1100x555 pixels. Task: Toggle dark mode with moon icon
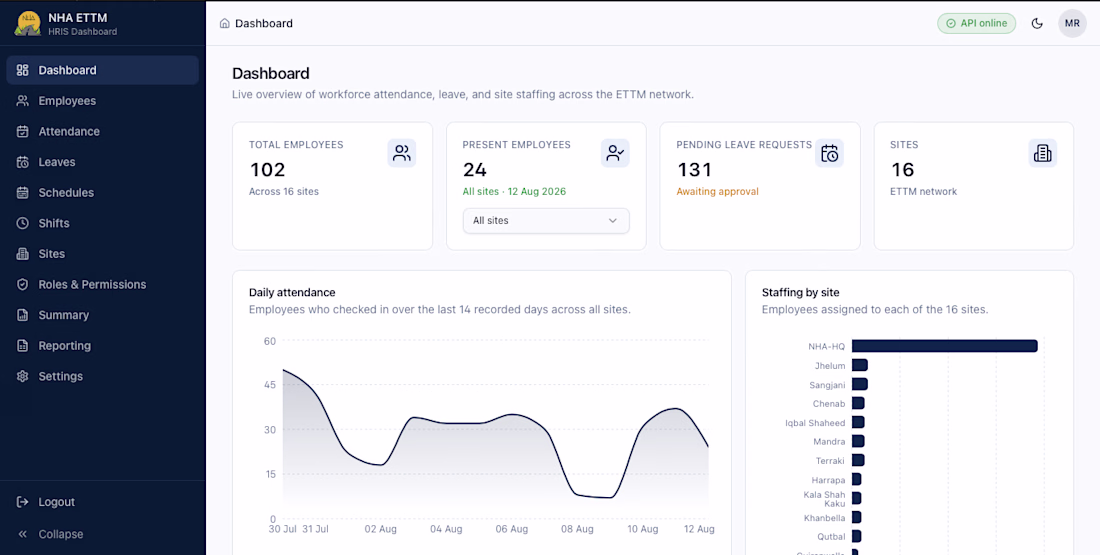[x=1037, y=23]
